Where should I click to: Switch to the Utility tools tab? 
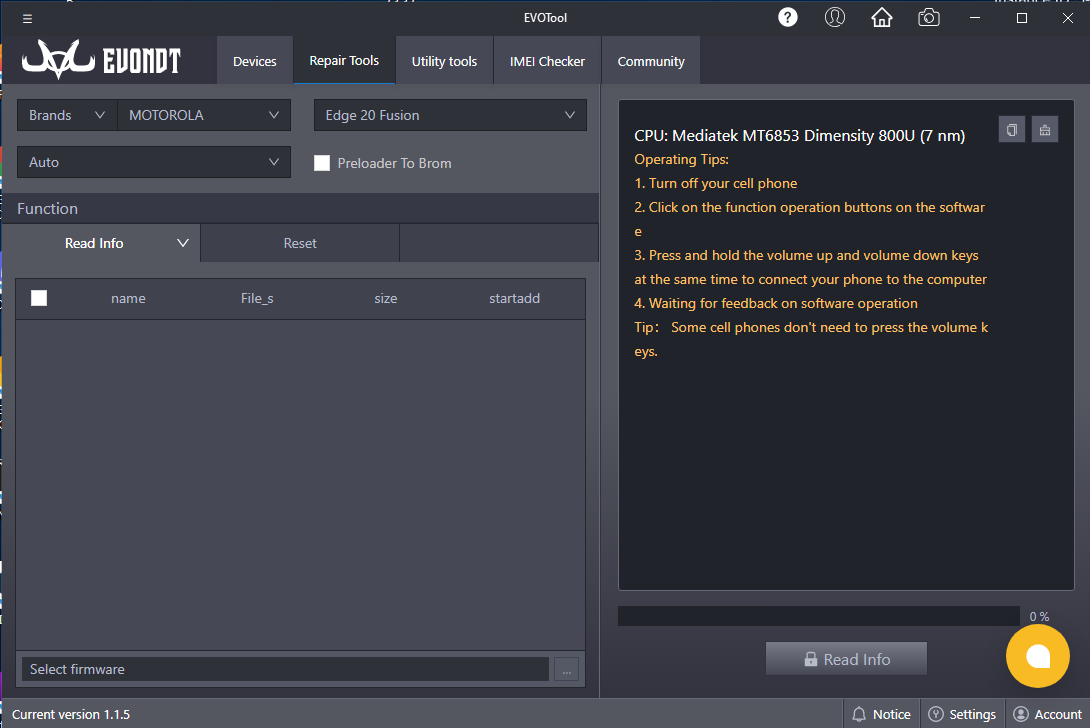(444, 61)
